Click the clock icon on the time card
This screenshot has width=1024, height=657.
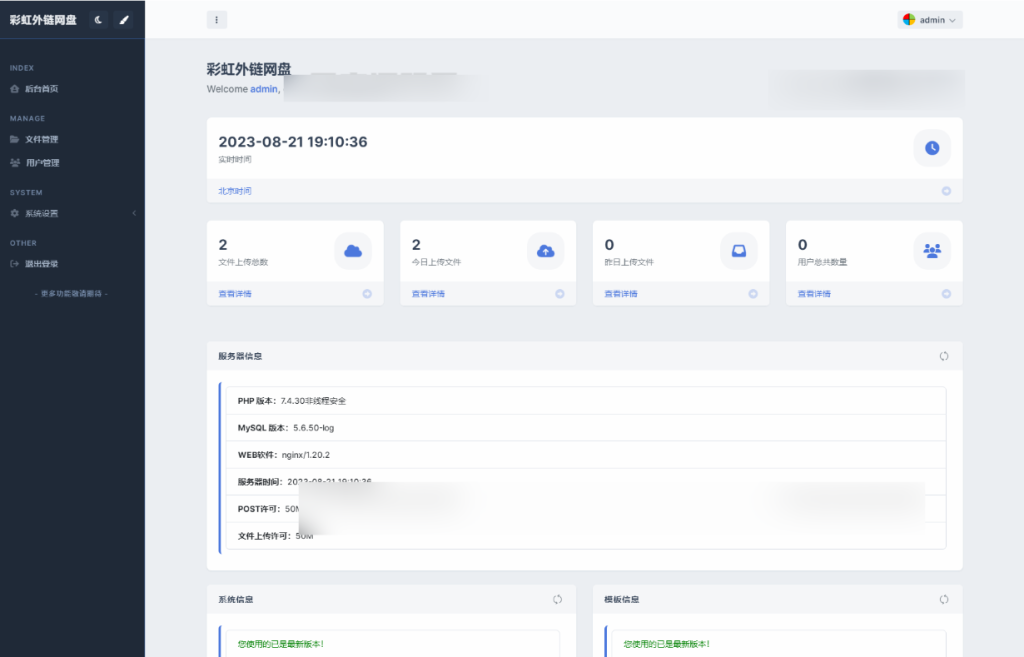(x=931, y=148)
